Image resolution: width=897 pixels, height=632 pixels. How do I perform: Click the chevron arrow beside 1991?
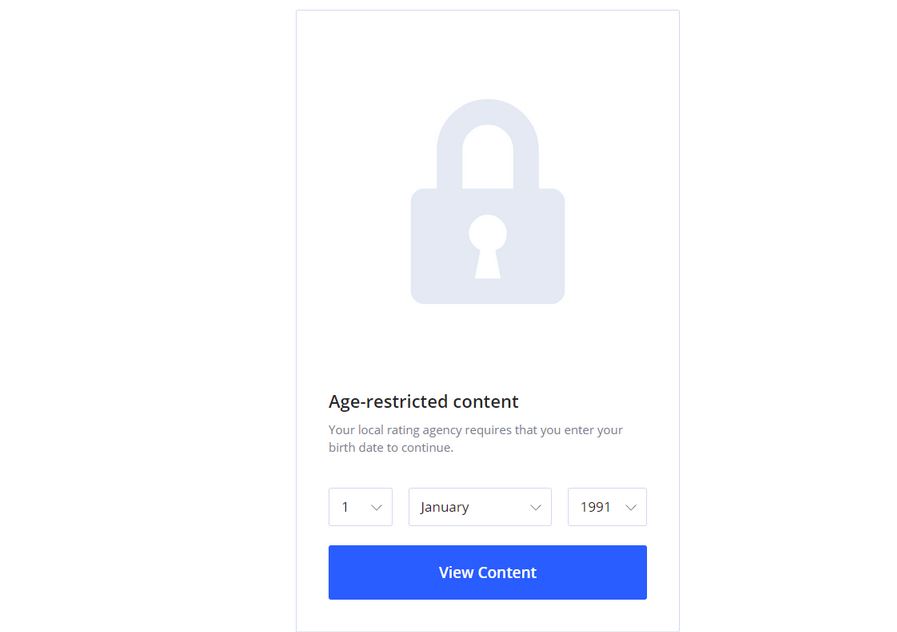coord(630,507)
